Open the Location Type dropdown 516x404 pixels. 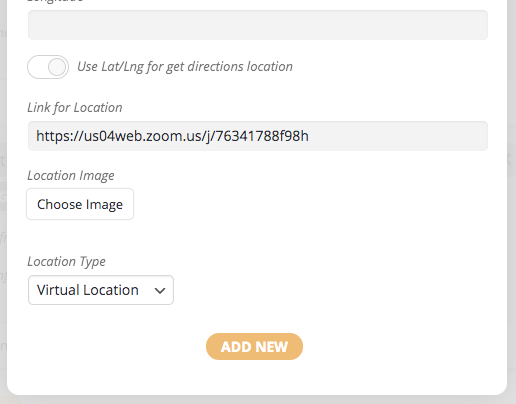tap(101, 290)
